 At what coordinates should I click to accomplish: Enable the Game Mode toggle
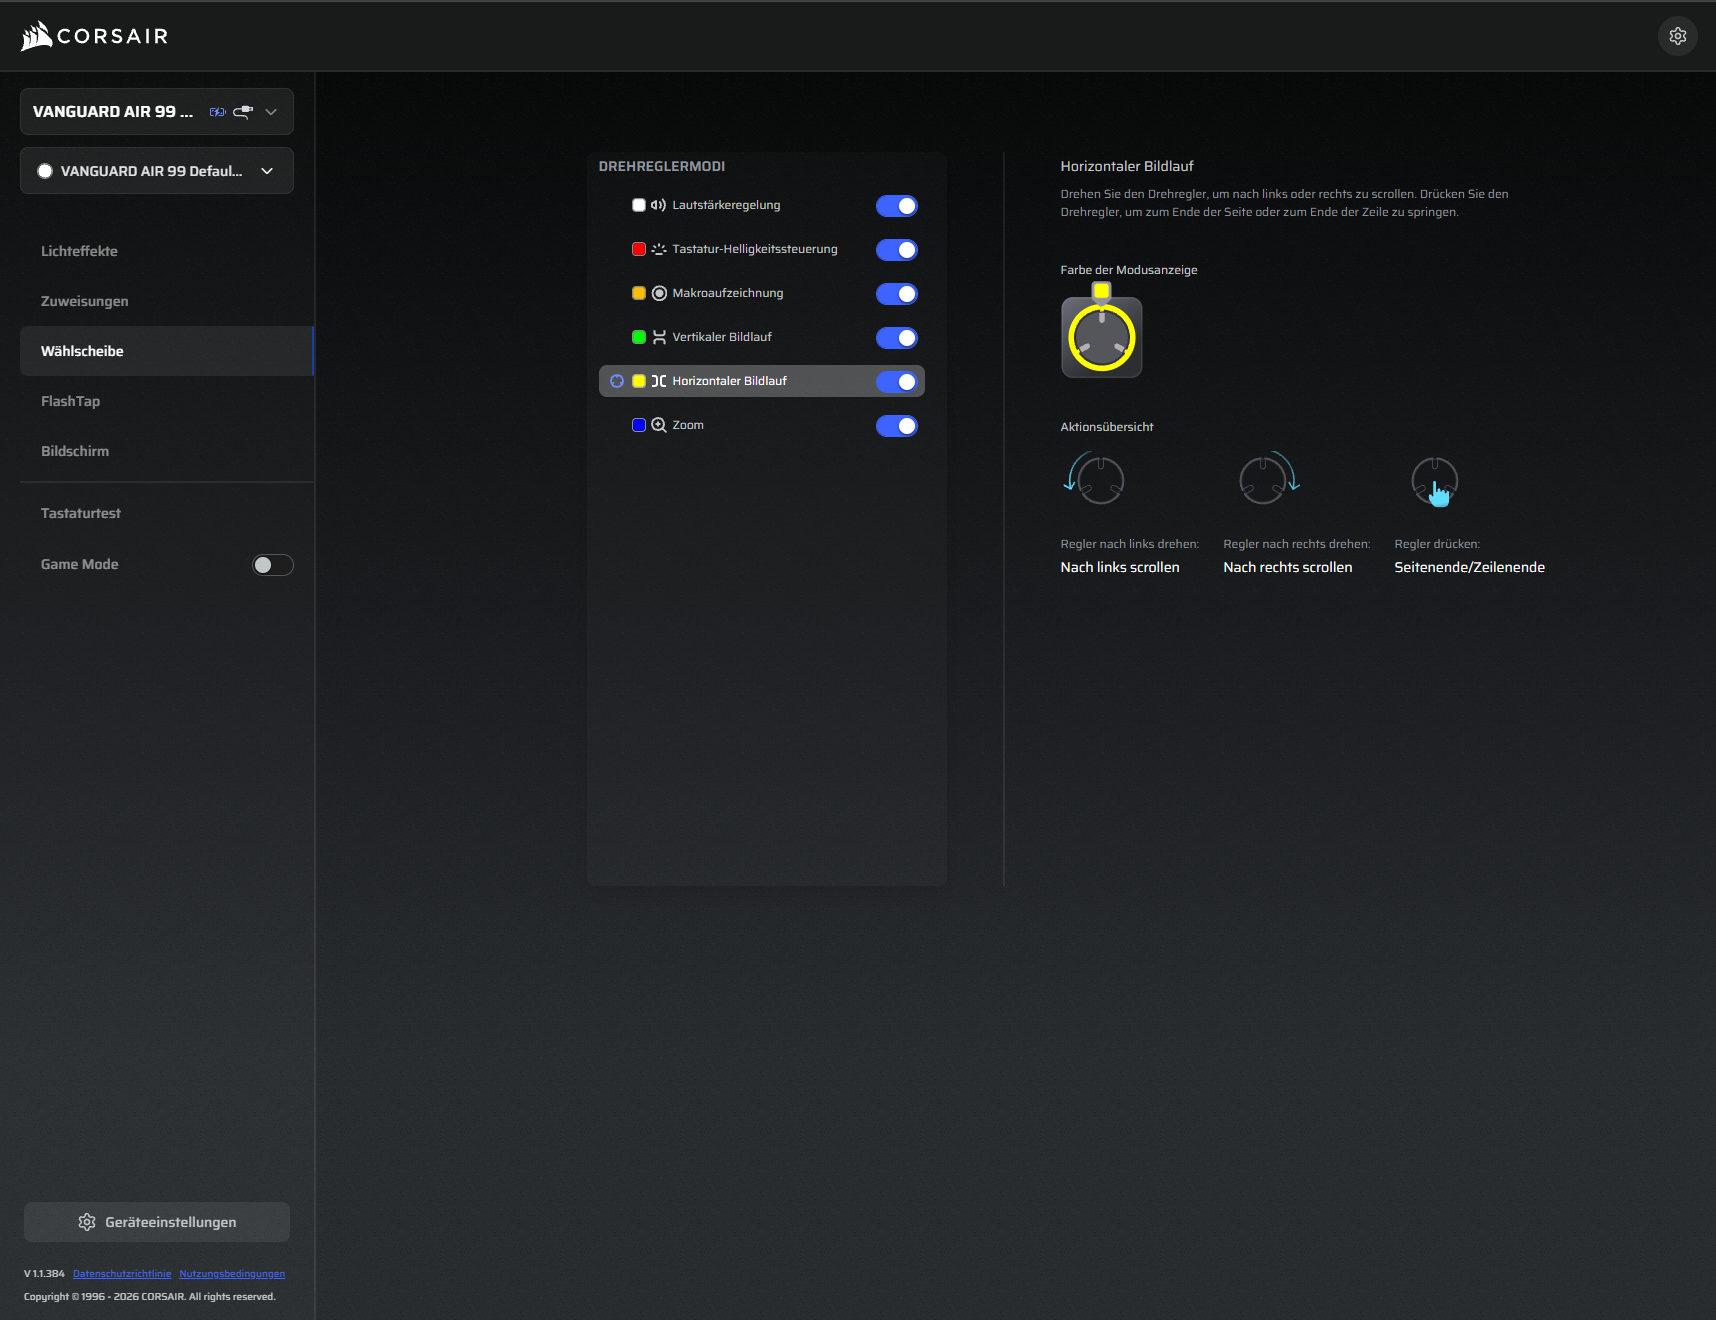click(x=272, y=565)
